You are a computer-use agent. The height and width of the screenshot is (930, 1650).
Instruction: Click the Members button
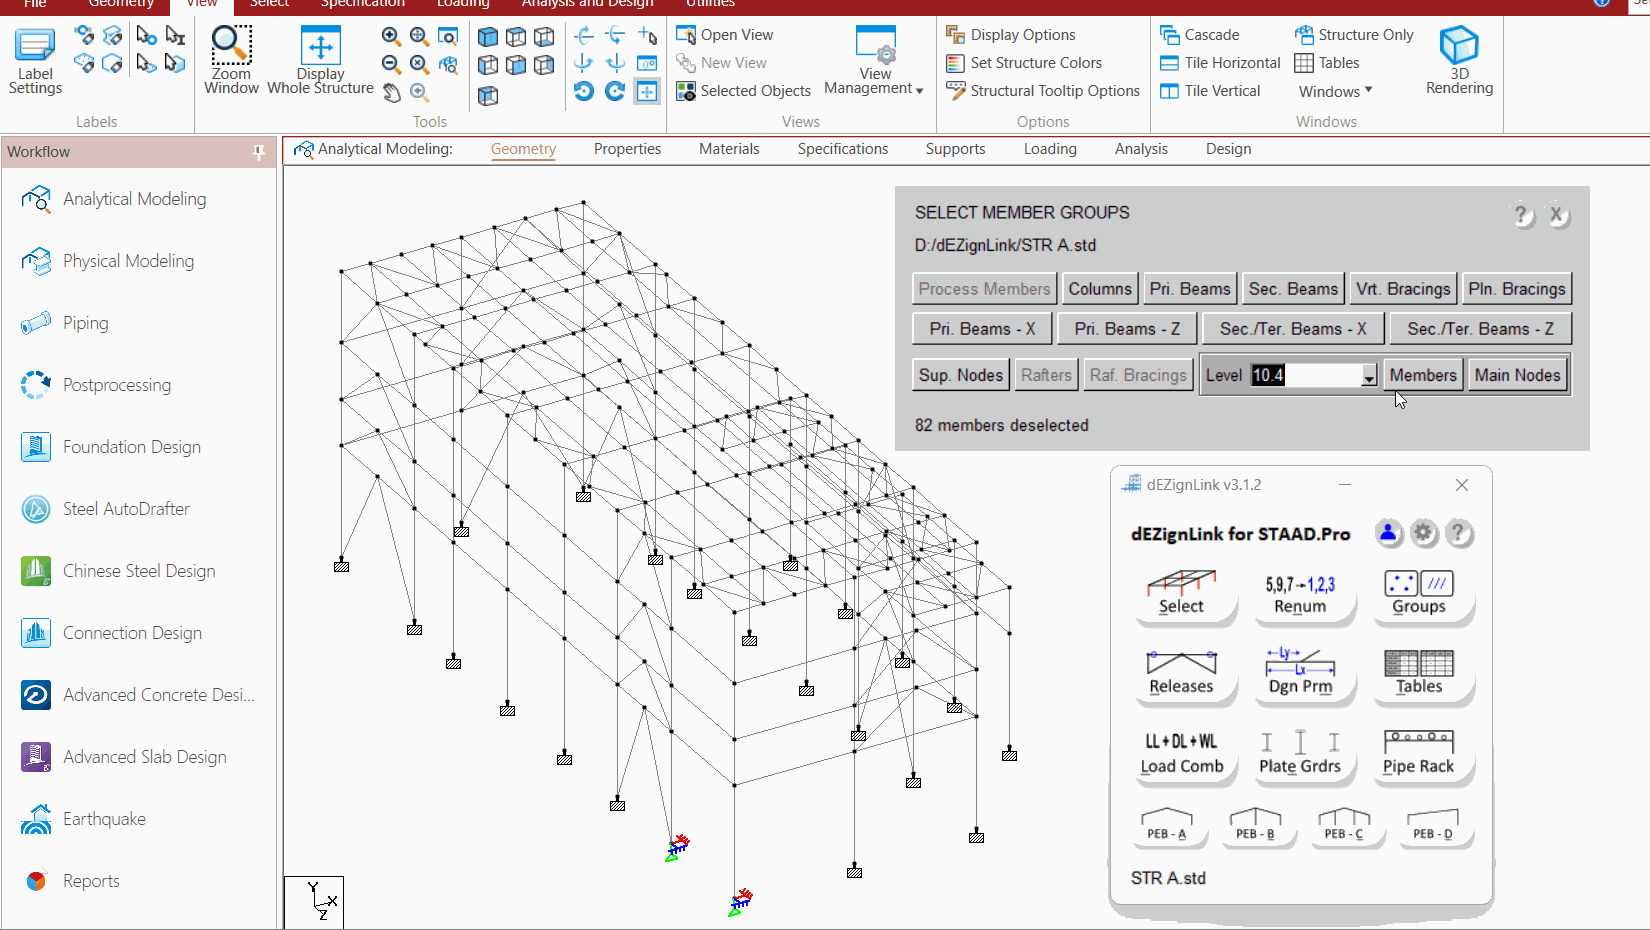[x=1423, y=375]
